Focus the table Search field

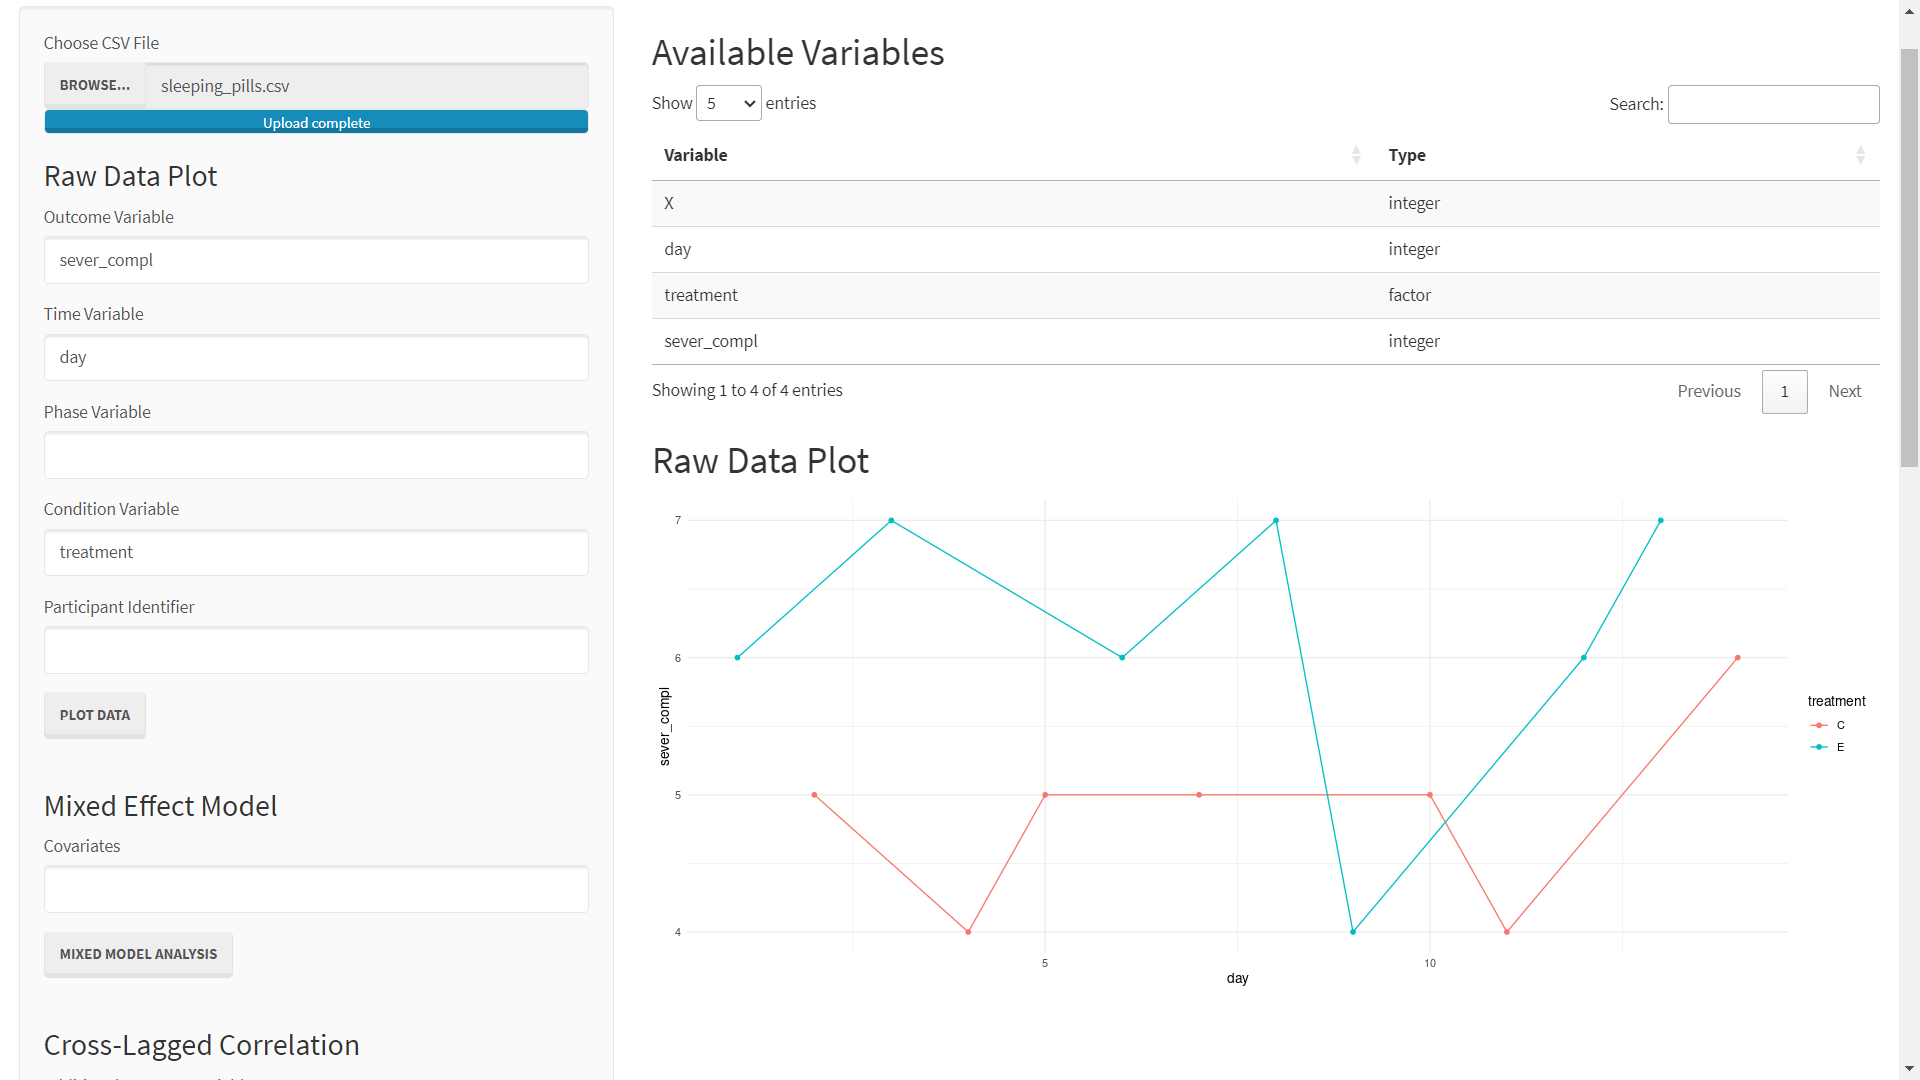pyautogui.click(x=1773, y=104)
